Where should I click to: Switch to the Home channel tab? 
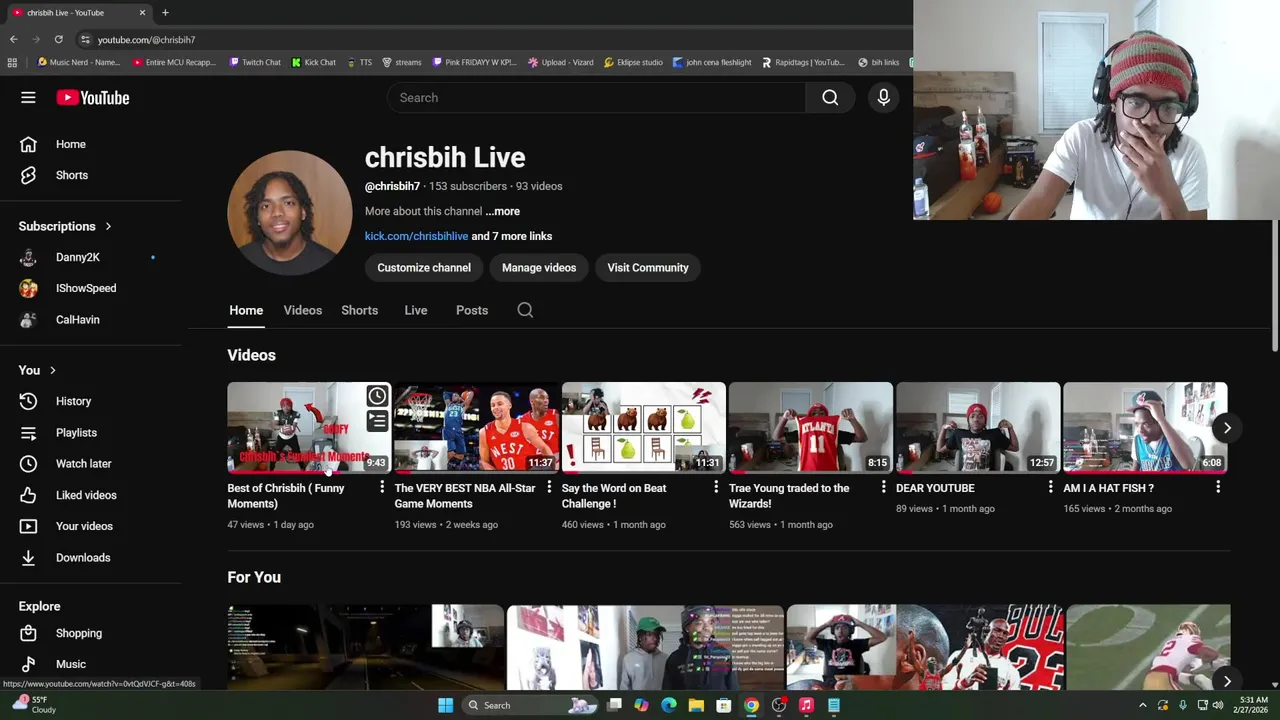point(246,310)
